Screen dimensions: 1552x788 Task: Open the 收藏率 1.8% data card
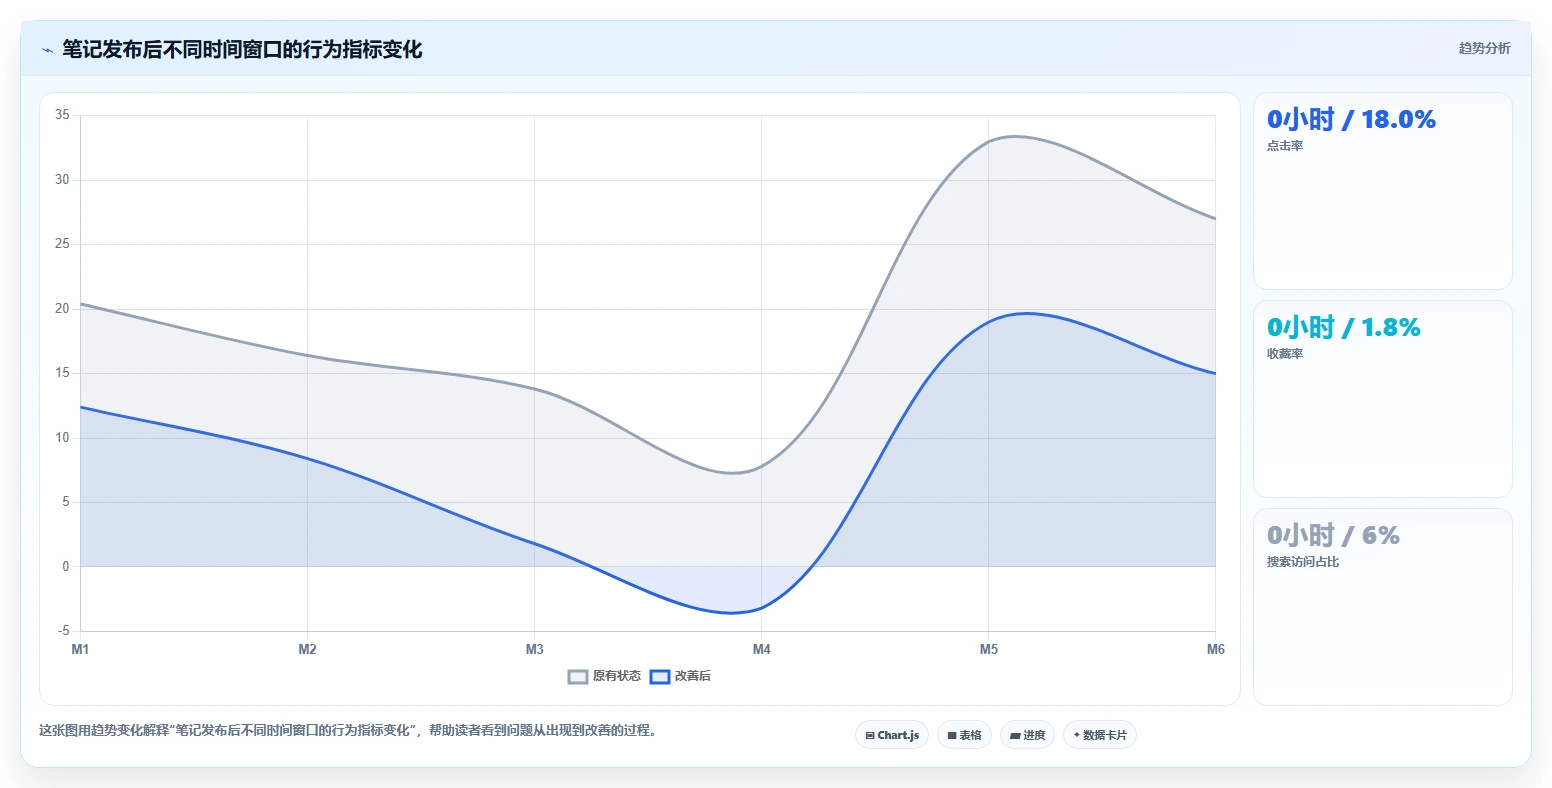1383,399
